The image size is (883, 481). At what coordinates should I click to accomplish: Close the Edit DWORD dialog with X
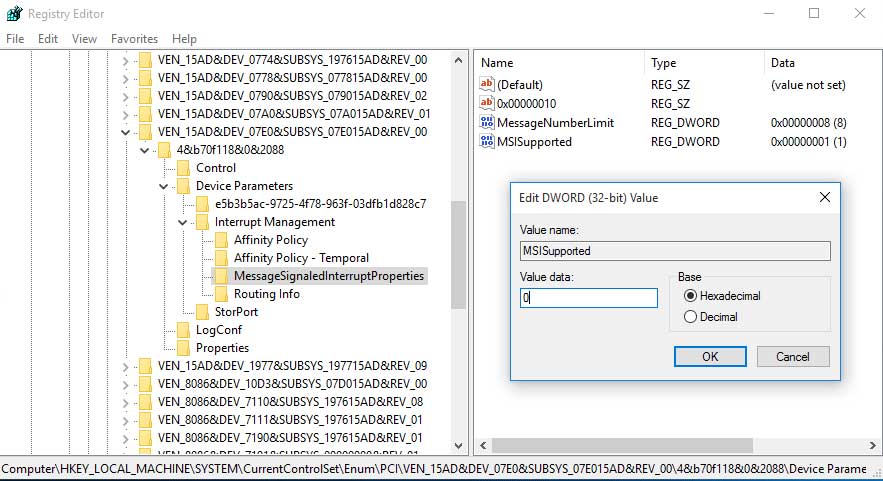[824, 197]
